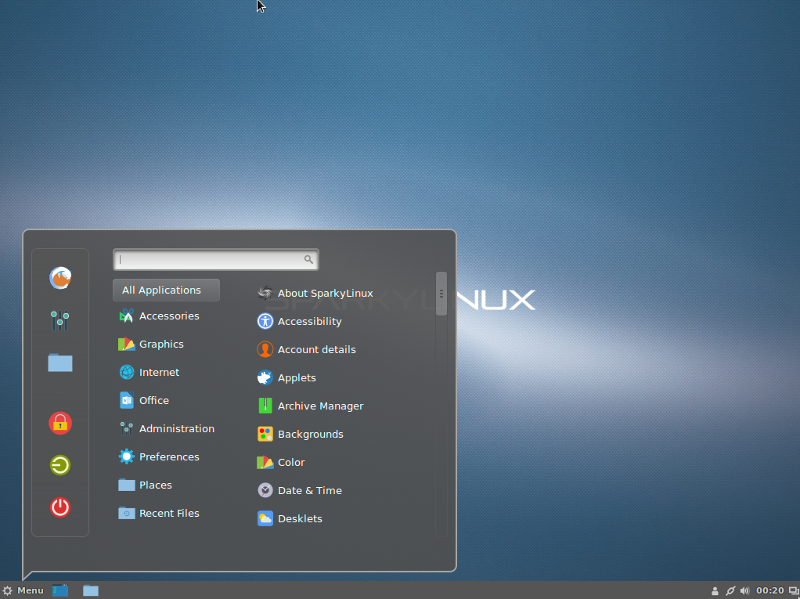Click the volume speaker tray icon

[745, 591]
